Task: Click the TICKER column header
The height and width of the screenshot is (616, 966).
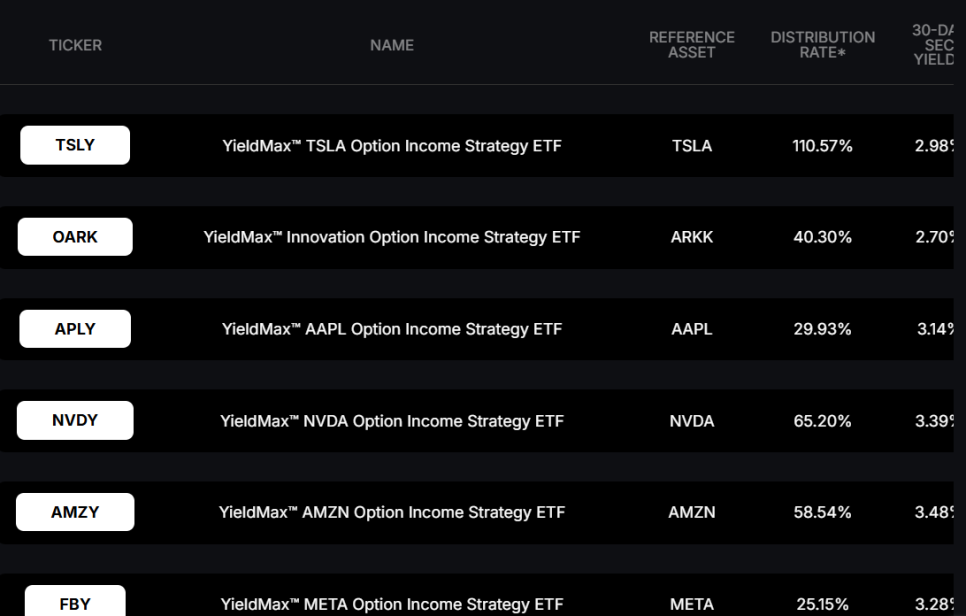Action: tap(75, 45)
